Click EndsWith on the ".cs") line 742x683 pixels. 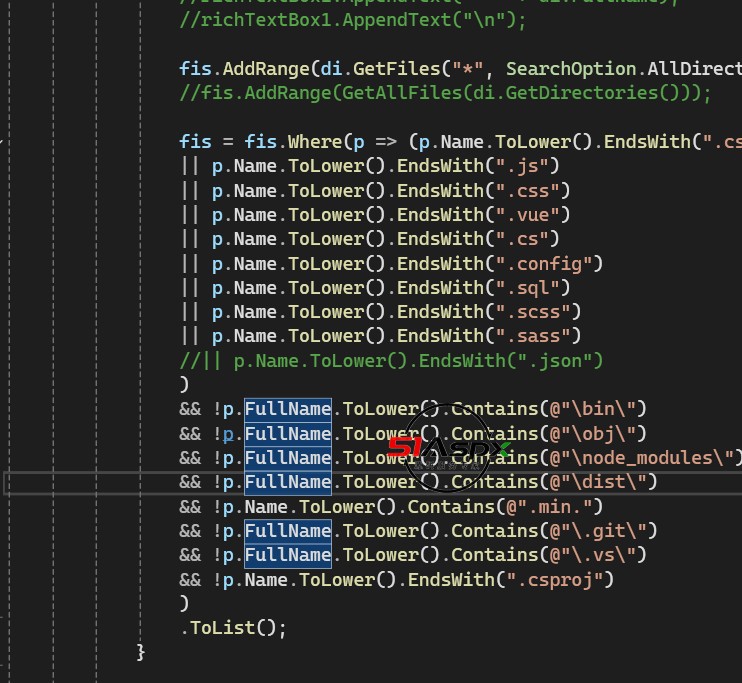(440, 239)
